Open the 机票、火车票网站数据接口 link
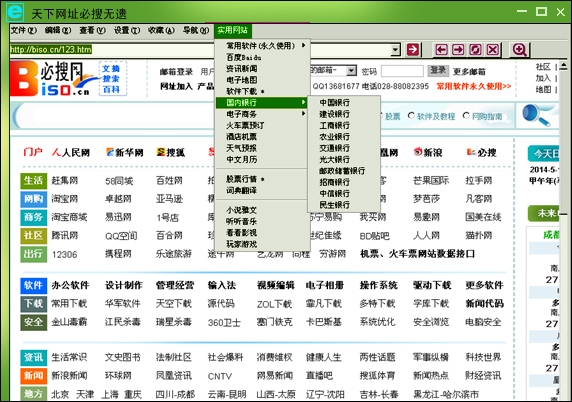Viewport: 572px width, 402px height. (417, 254)
